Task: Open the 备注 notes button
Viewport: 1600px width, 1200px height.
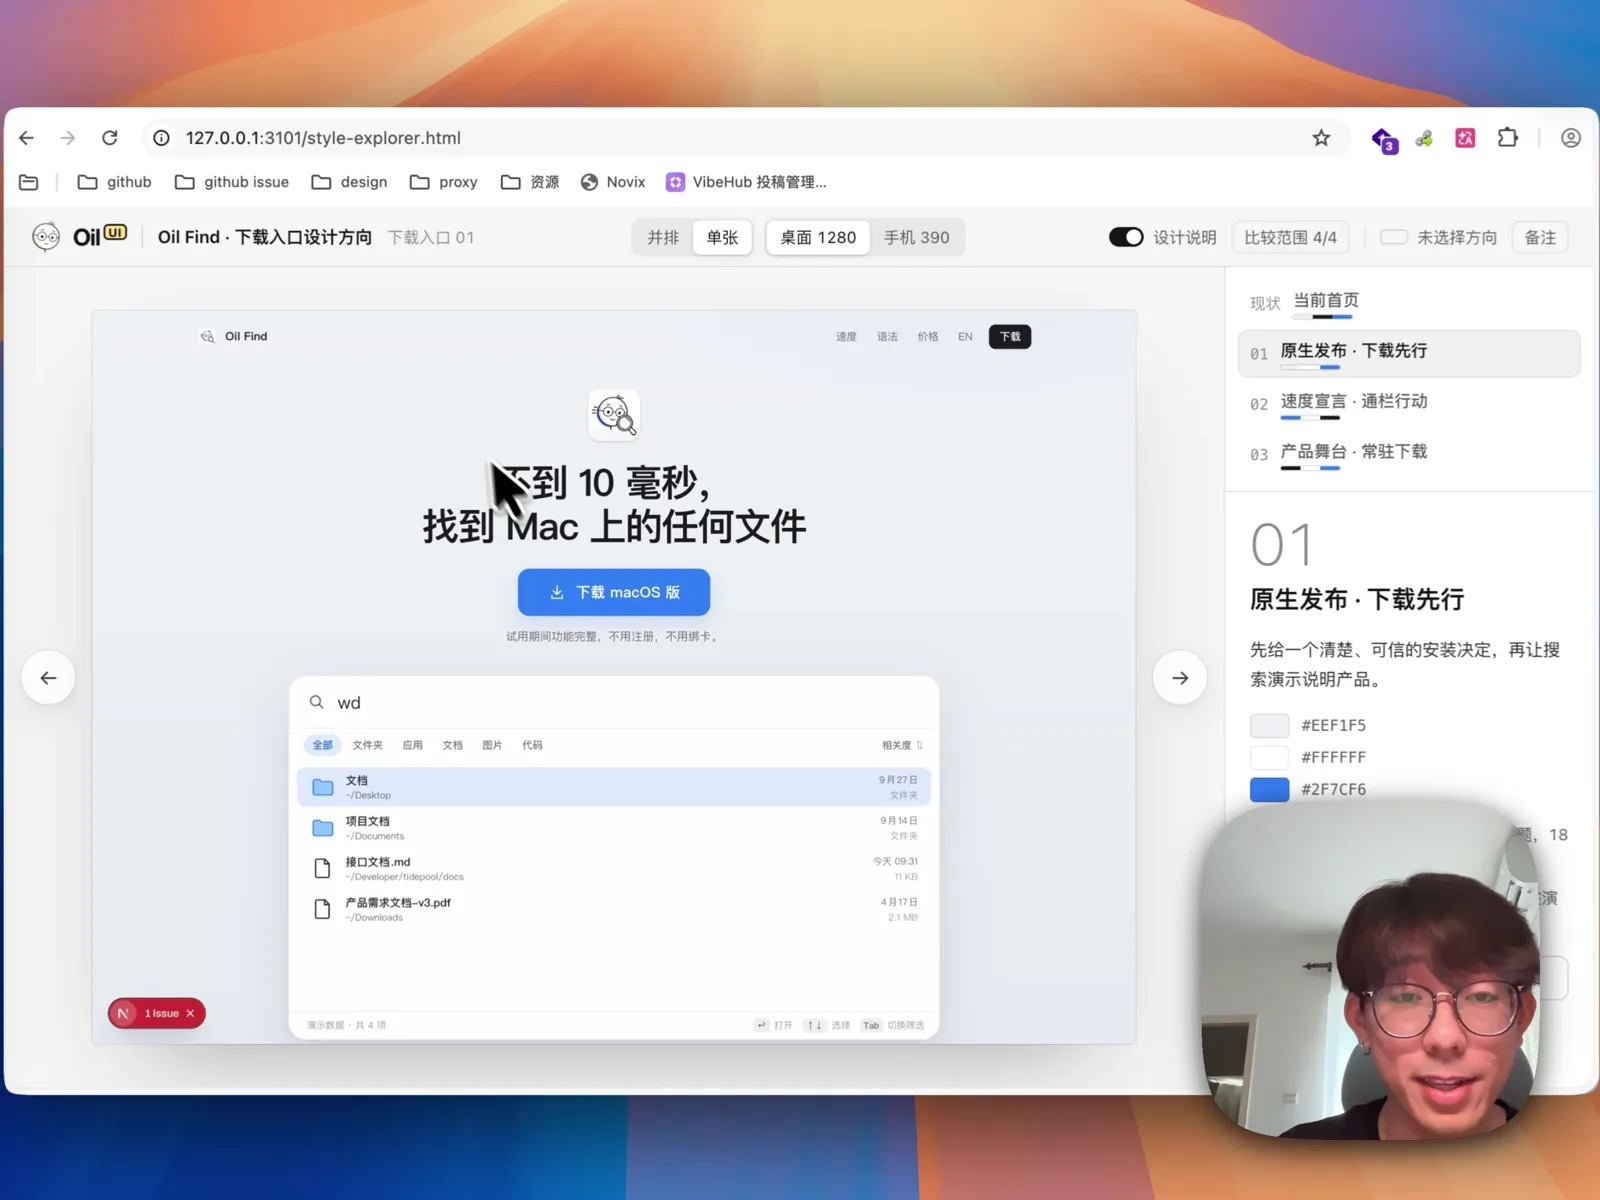Action: 1540,237
